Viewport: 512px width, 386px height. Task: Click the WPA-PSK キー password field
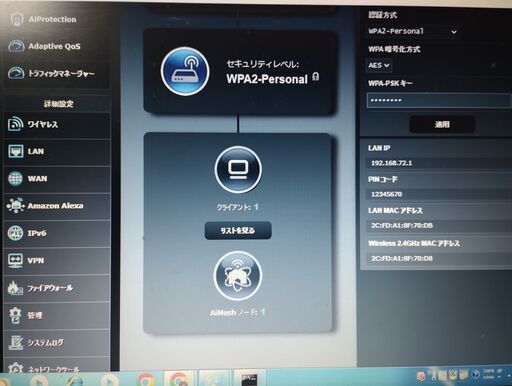click(x=439, y=100)
